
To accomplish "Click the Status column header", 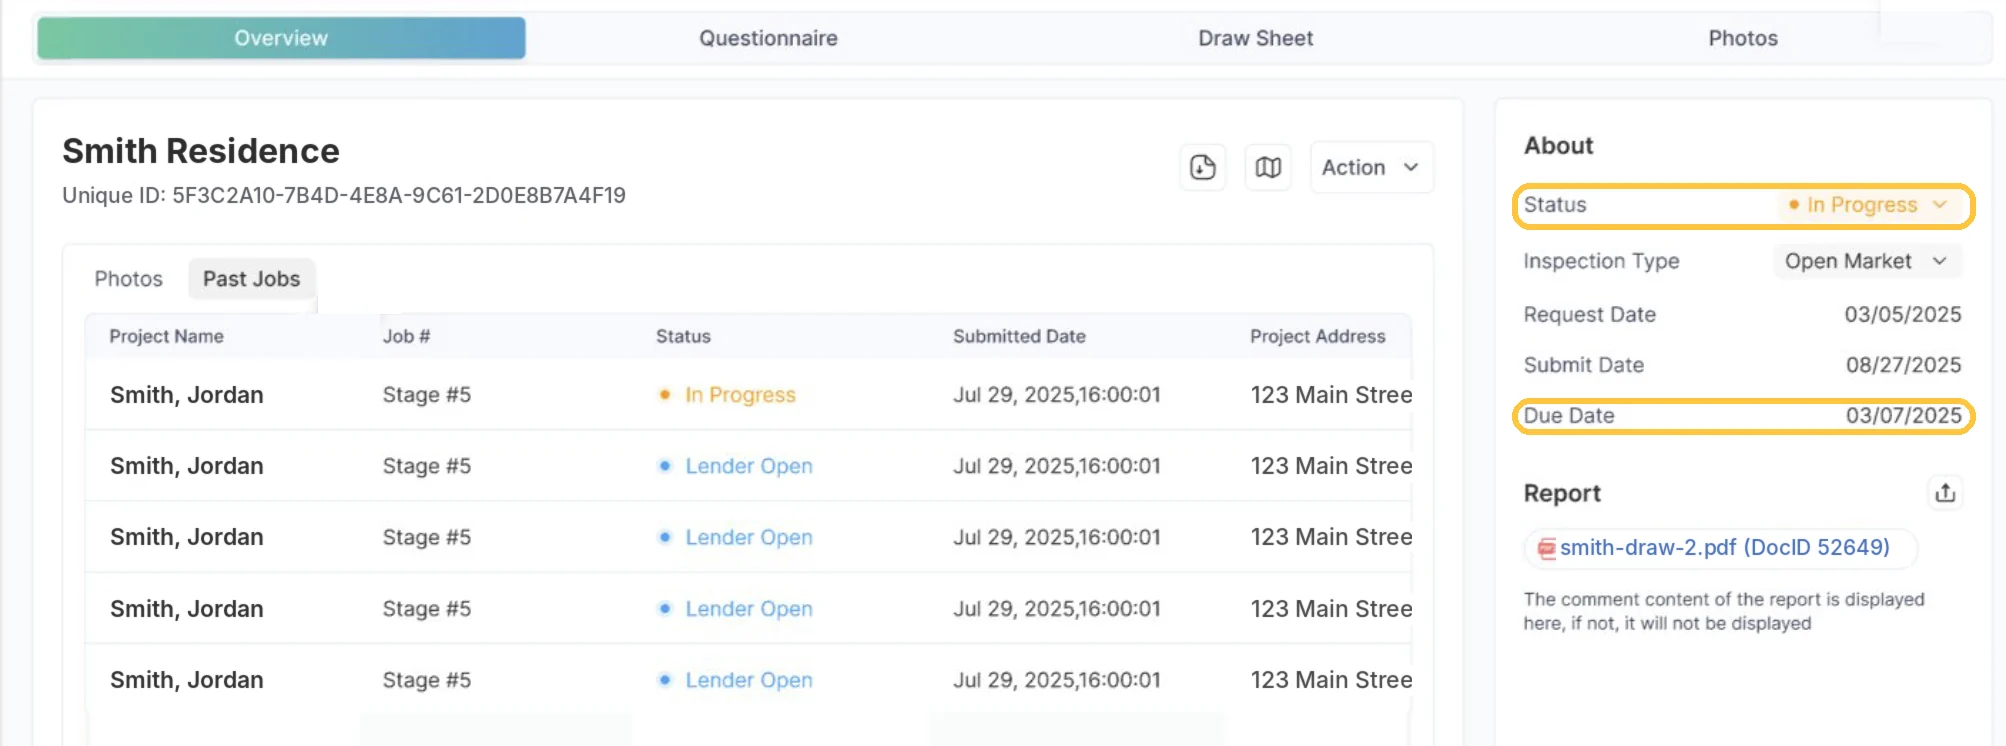I will pos(683,337).
